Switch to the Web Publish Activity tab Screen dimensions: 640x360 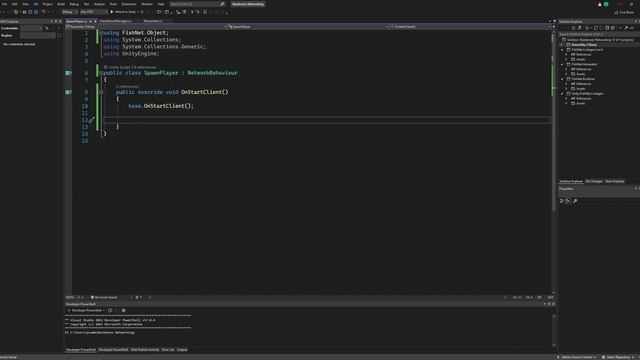145,350
